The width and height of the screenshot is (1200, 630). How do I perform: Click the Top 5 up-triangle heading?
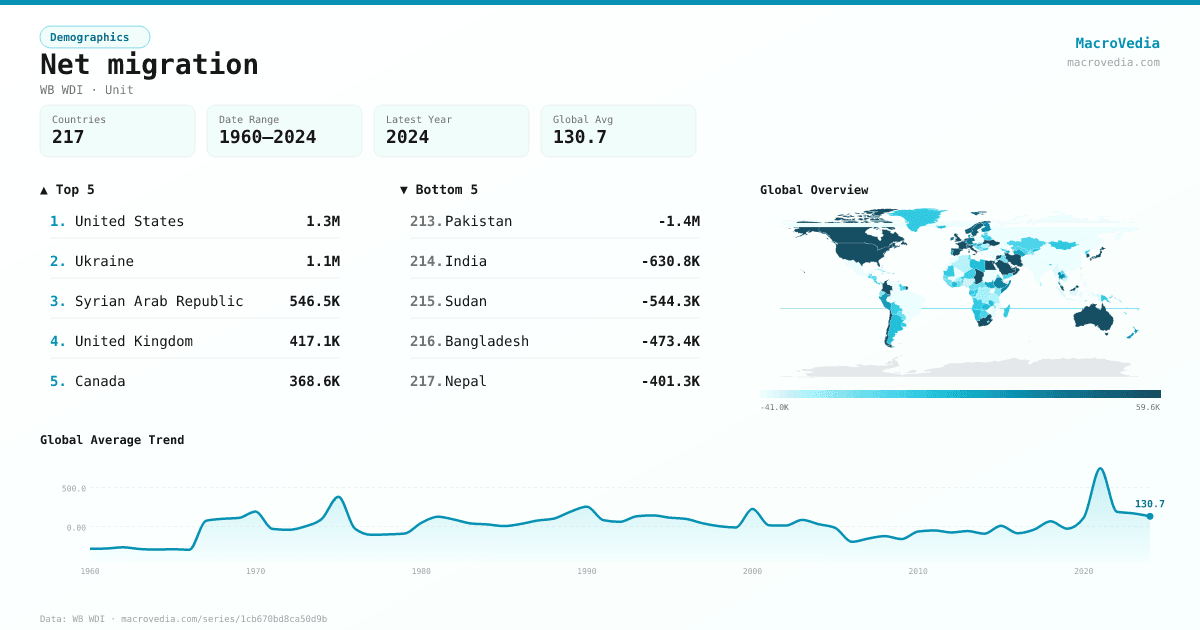pos(68,190)
